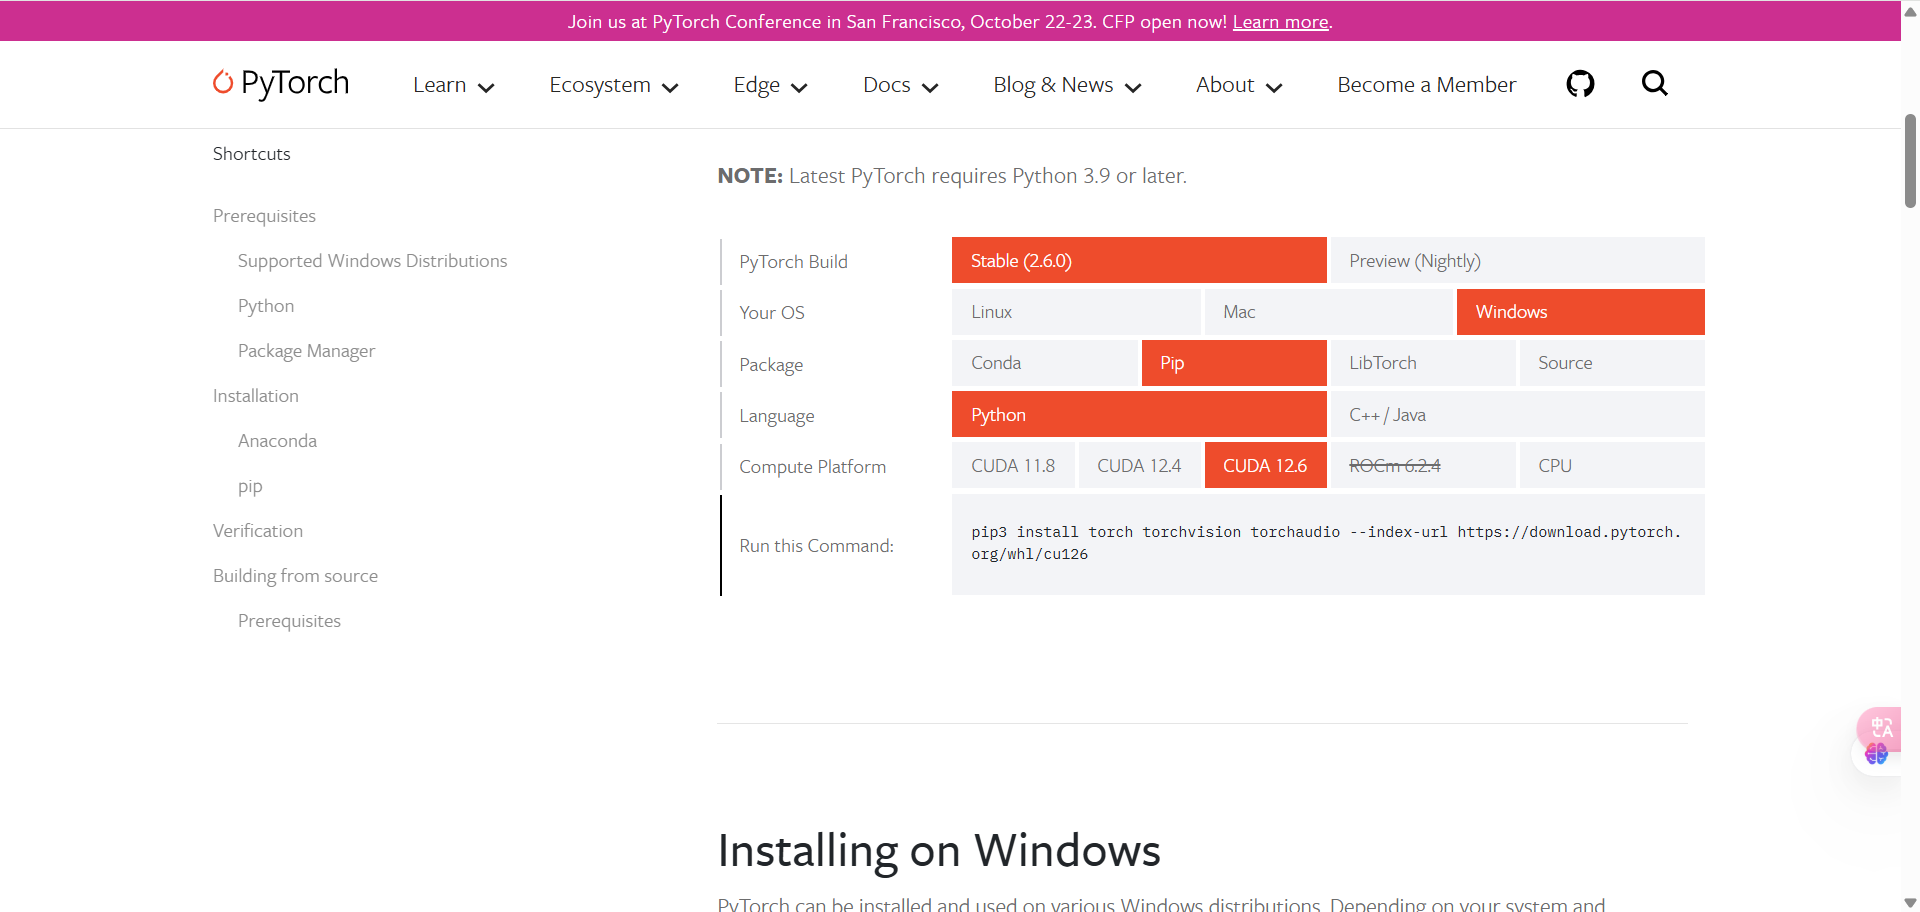The image size is (1920, 912).
Task: Select the Pip package option
Action: (x=1234, y=363)
